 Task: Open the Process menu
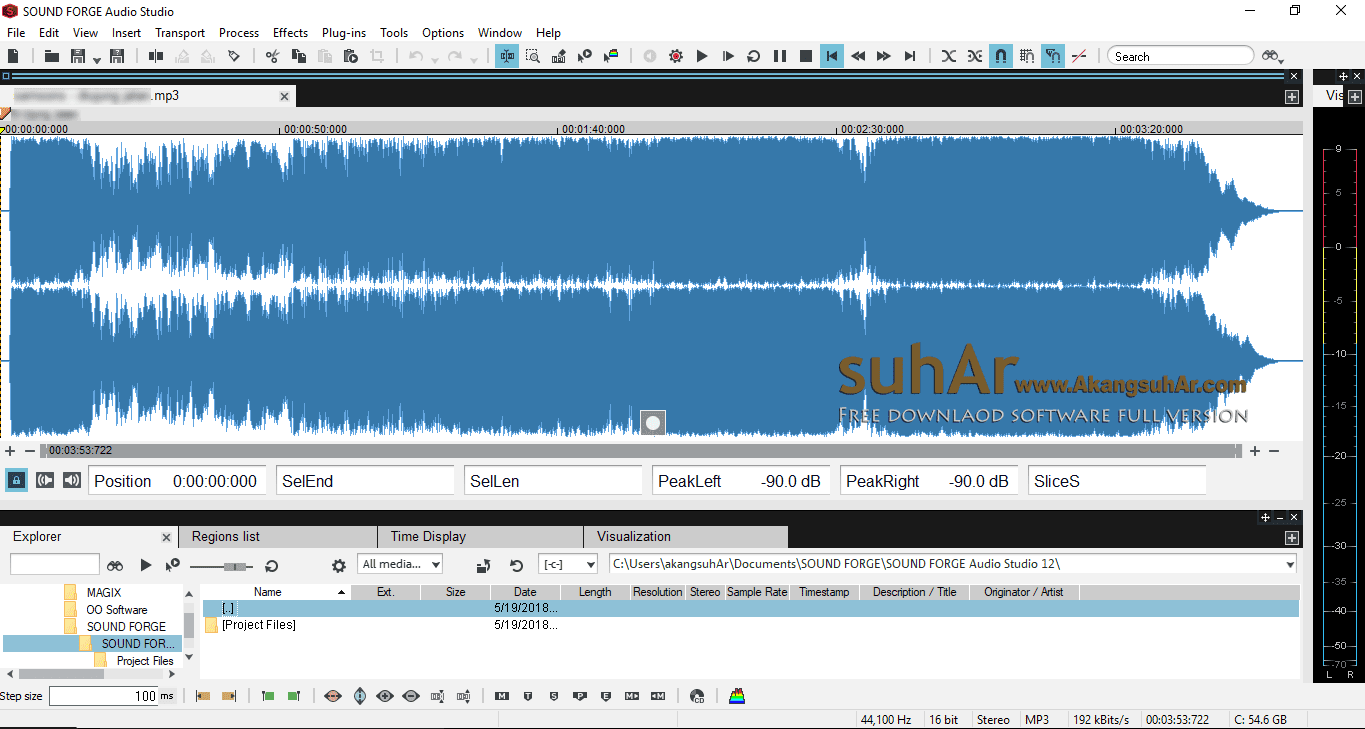(x=239, y=32)
